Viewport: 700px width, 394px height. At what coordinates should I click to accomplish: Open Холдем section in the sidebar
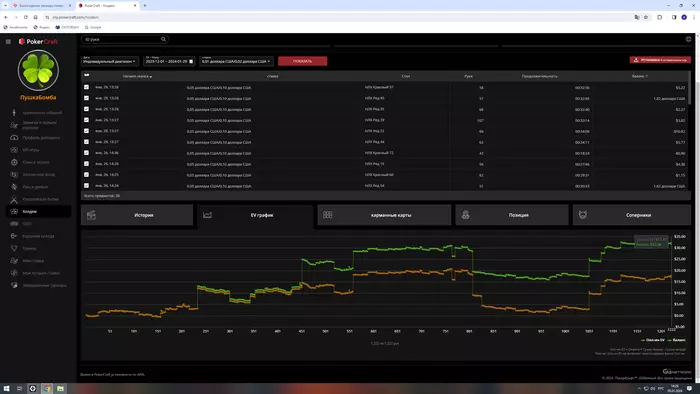tap(38, 212)
